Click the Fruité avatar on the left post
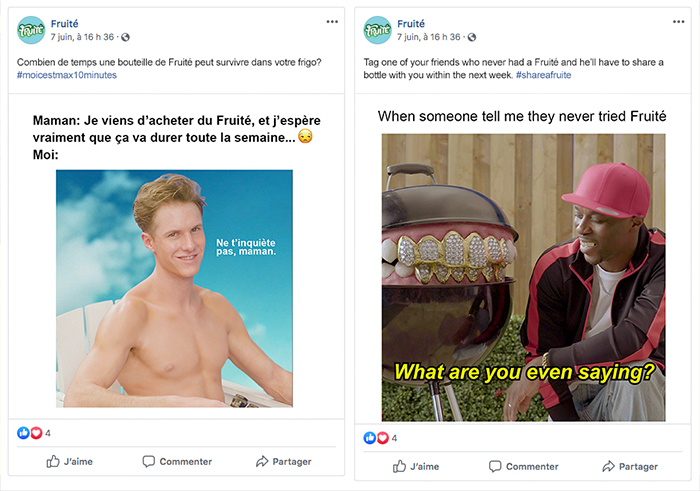Screen dimensions: 700x491 pyautogui.click(x=31, y=30)
